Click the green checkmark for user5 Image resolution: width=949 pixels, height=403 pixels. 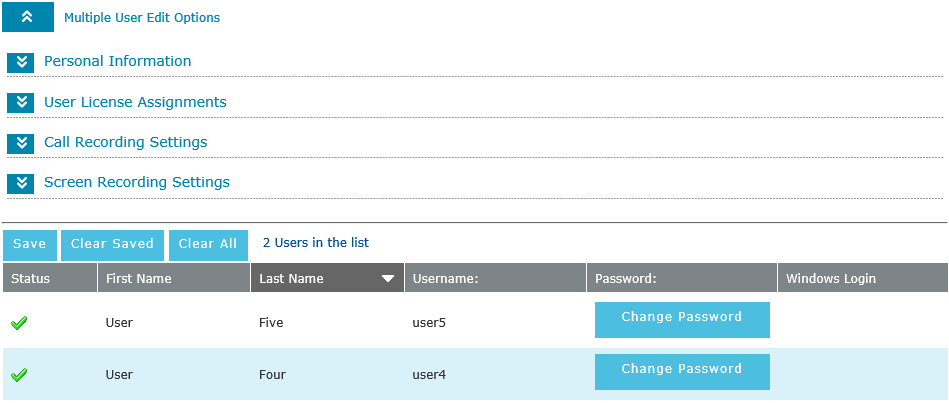(x=19, y=323)
